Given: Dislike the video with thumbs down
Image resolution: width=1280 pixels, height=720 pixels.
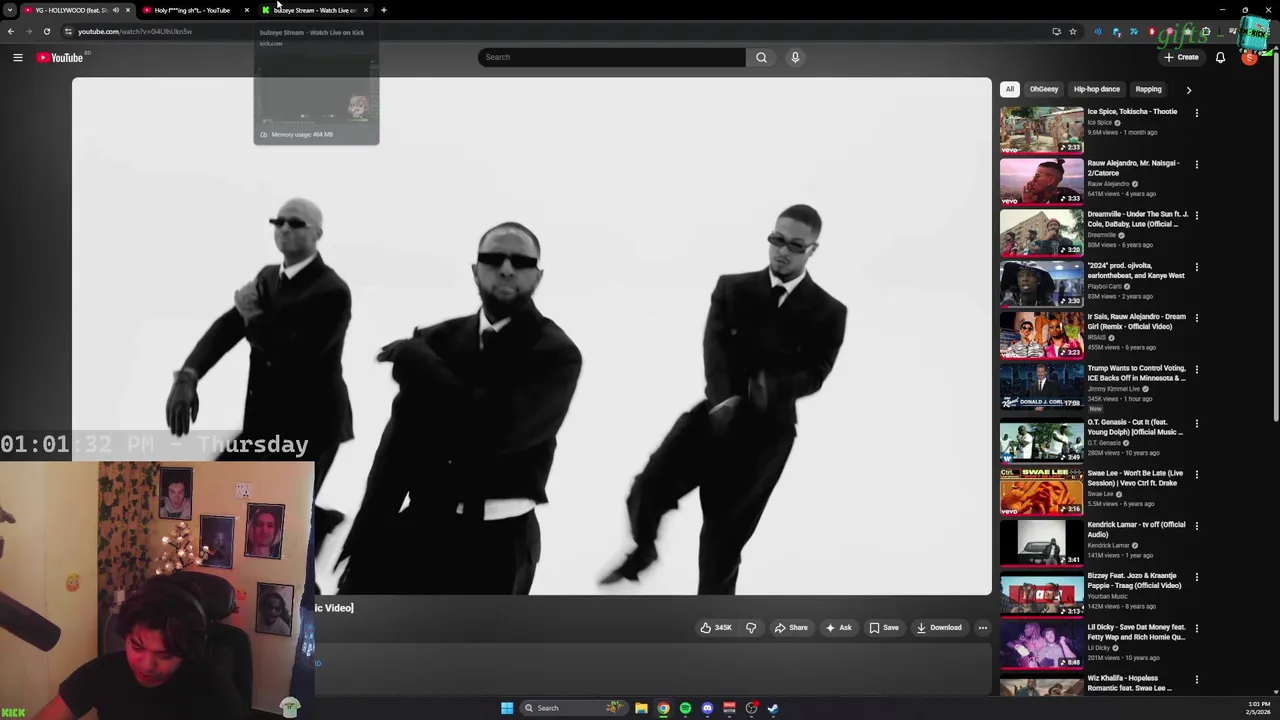Looking at the screenshot, I should pos(751,628).
